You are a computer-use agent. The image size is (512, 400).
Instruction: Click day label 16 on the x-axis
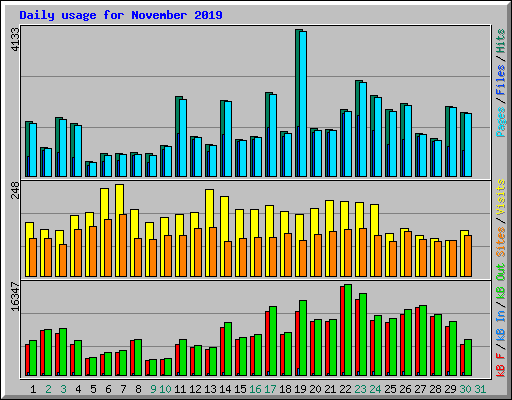click(x=255, y=389)
